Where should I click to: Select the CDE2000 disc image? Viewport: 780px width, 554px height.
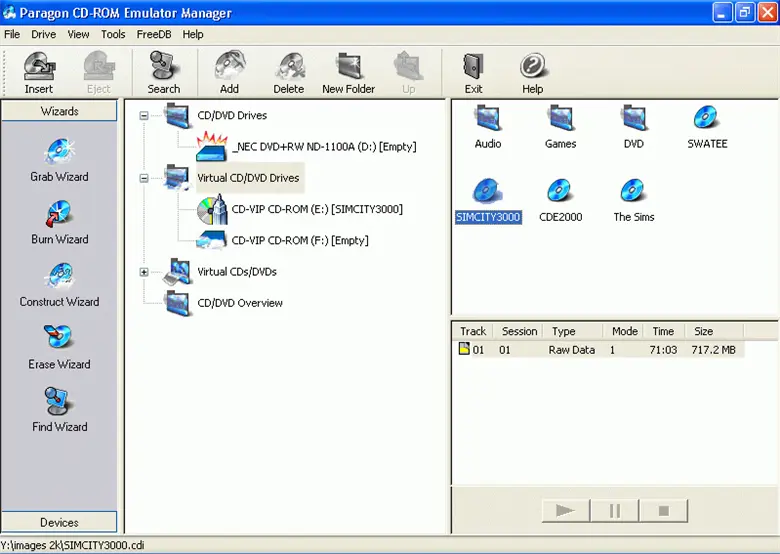coord(560,199)
